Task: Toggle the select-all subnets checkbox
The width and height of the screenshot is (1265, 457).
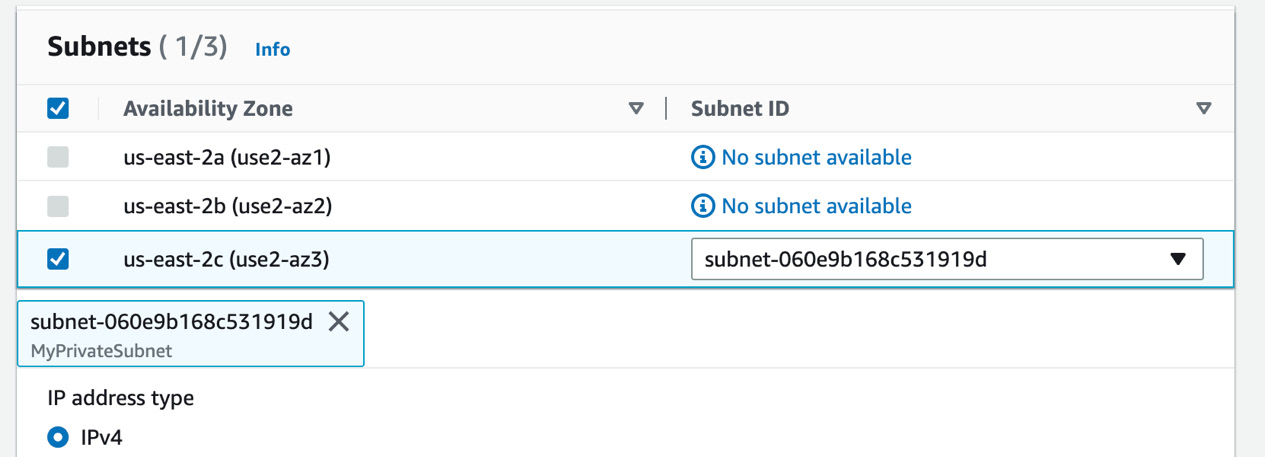Action: tap(58, 108)
